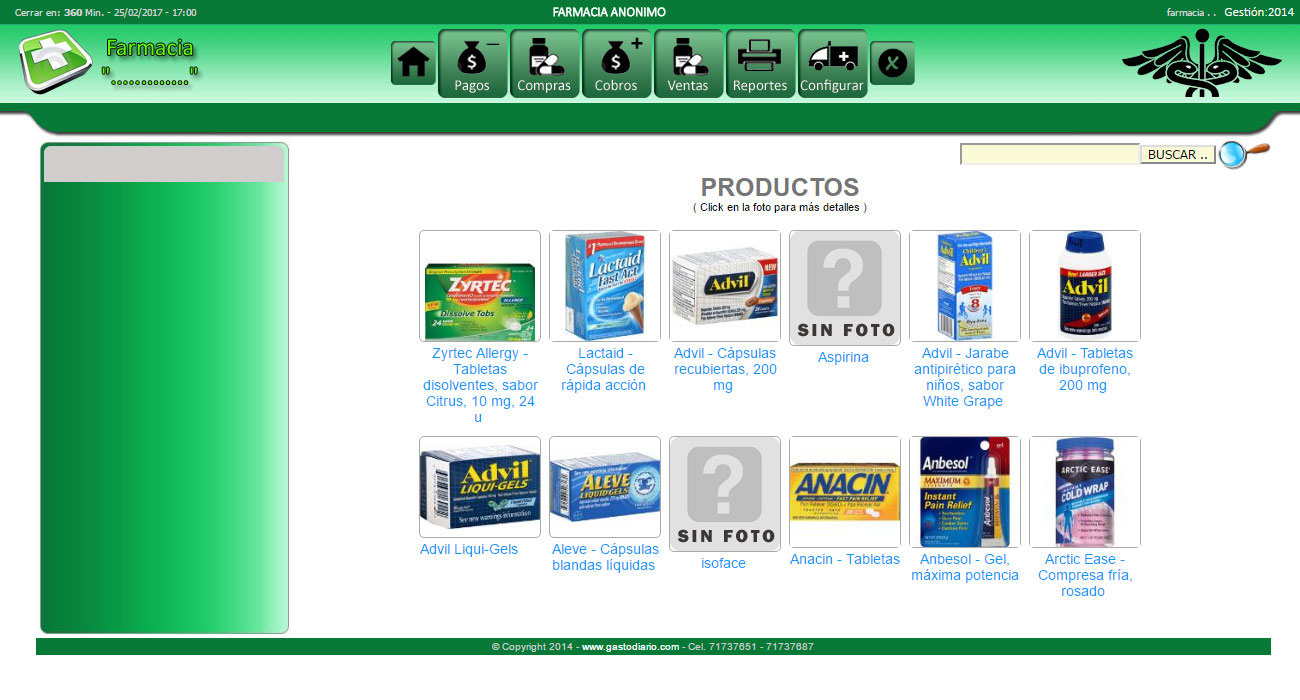Open the Anacin product photo
This screenshot has height=700, width=1300.
coord(845,492)
